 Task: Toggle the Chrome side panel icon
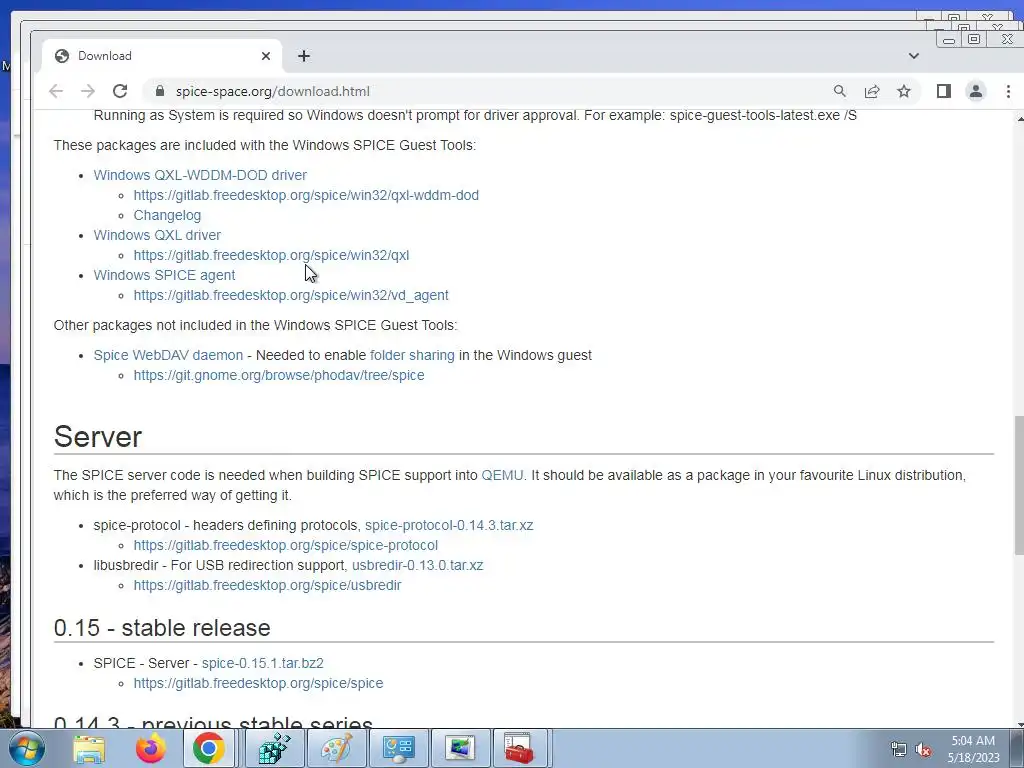click(x=944, y=91)
